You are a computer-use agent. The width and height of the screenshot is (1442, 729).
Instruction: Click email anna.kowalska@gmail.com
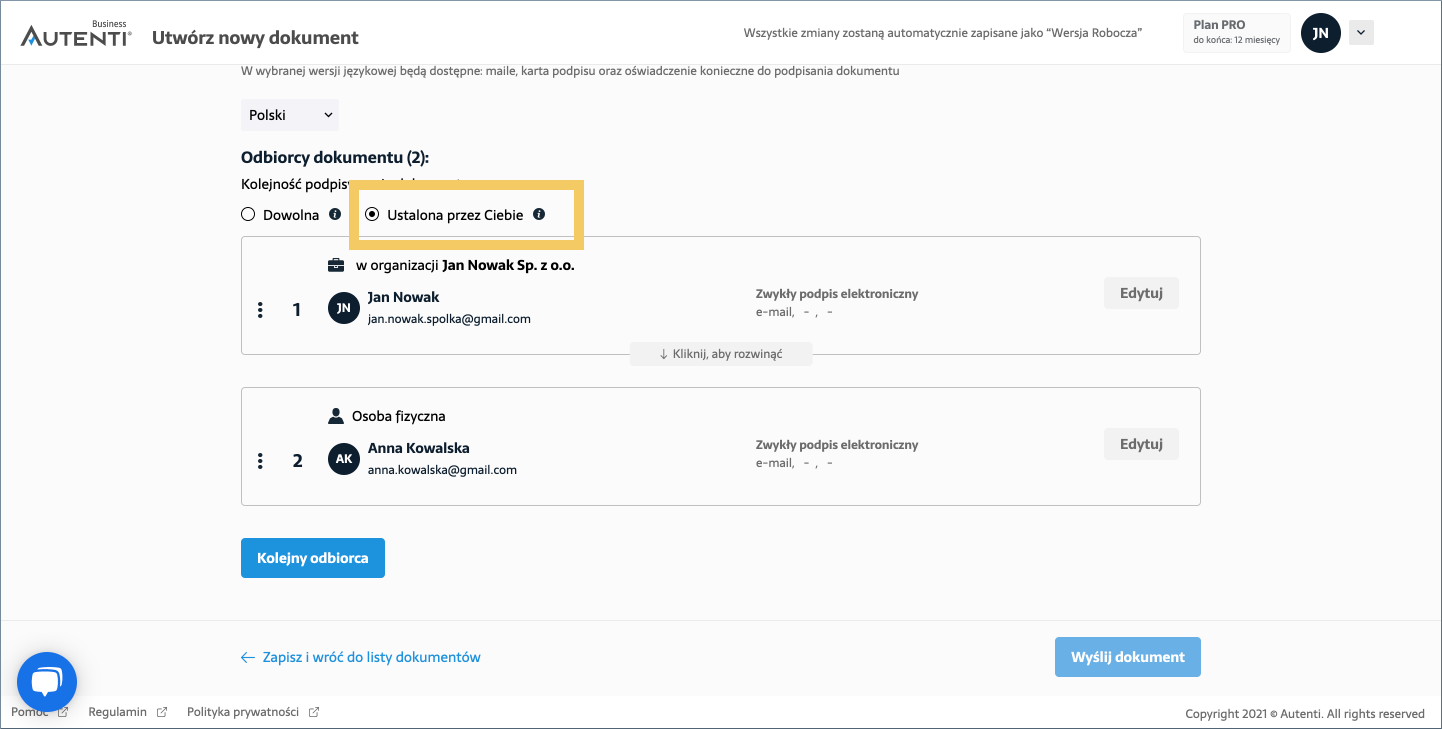442,469
